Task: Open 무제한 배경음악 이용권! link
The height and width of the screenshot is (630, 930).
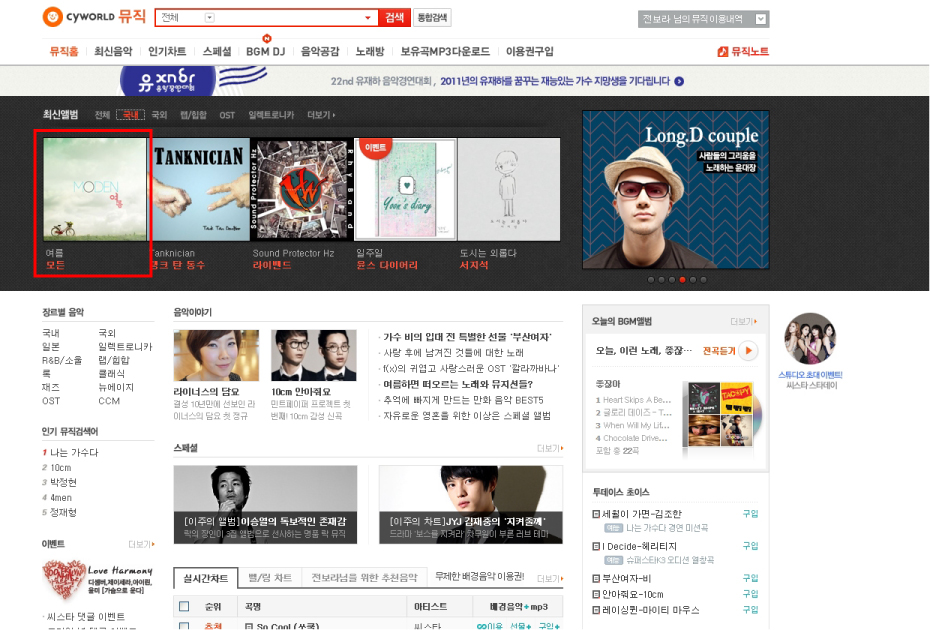Action: pyautogui.click(x=479, y=576)
